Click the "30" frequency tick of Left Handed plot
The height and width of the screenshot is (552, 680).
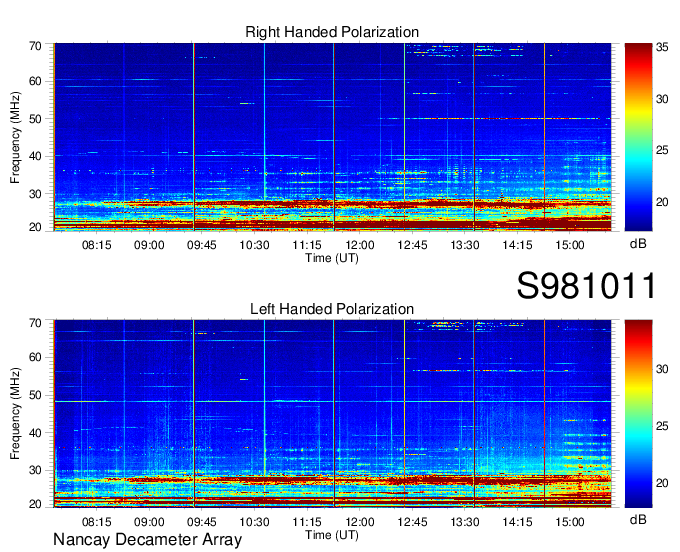[x=35, y=470]
